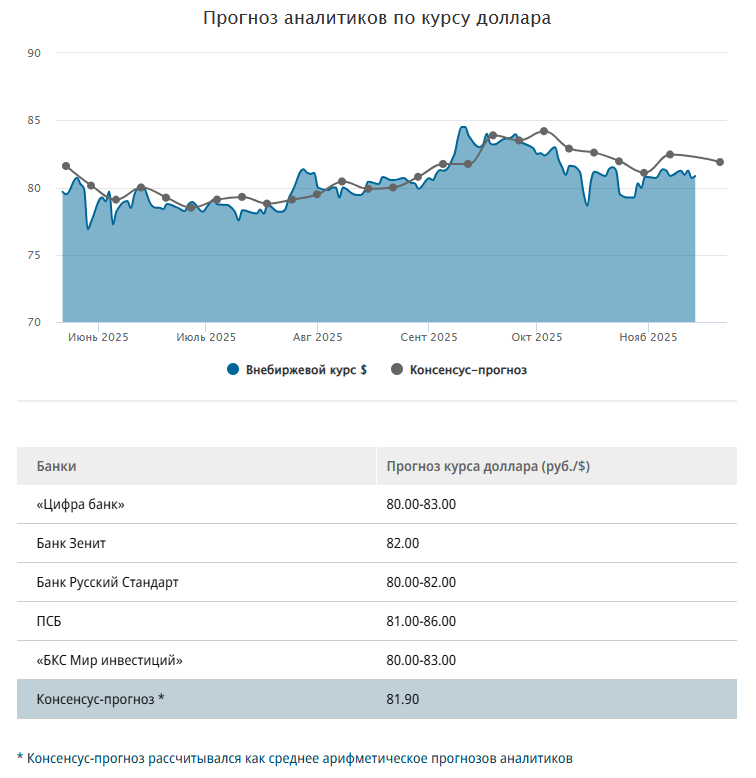Viewport: 756px width, 778px height.
Task: Click the Авг 2025 axis label
Action: (318, 338)
